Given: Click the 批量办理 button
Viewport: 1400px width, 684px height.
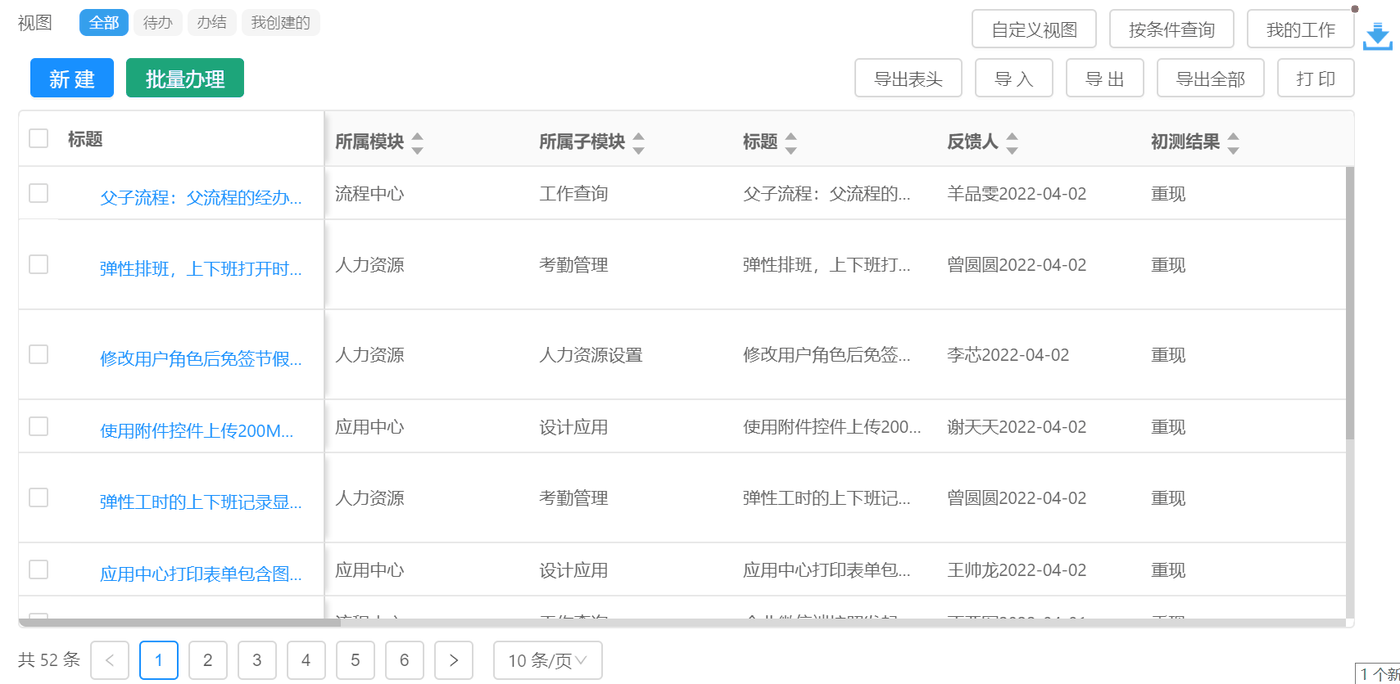Looking at the screenshot, I should click(185, 78).
